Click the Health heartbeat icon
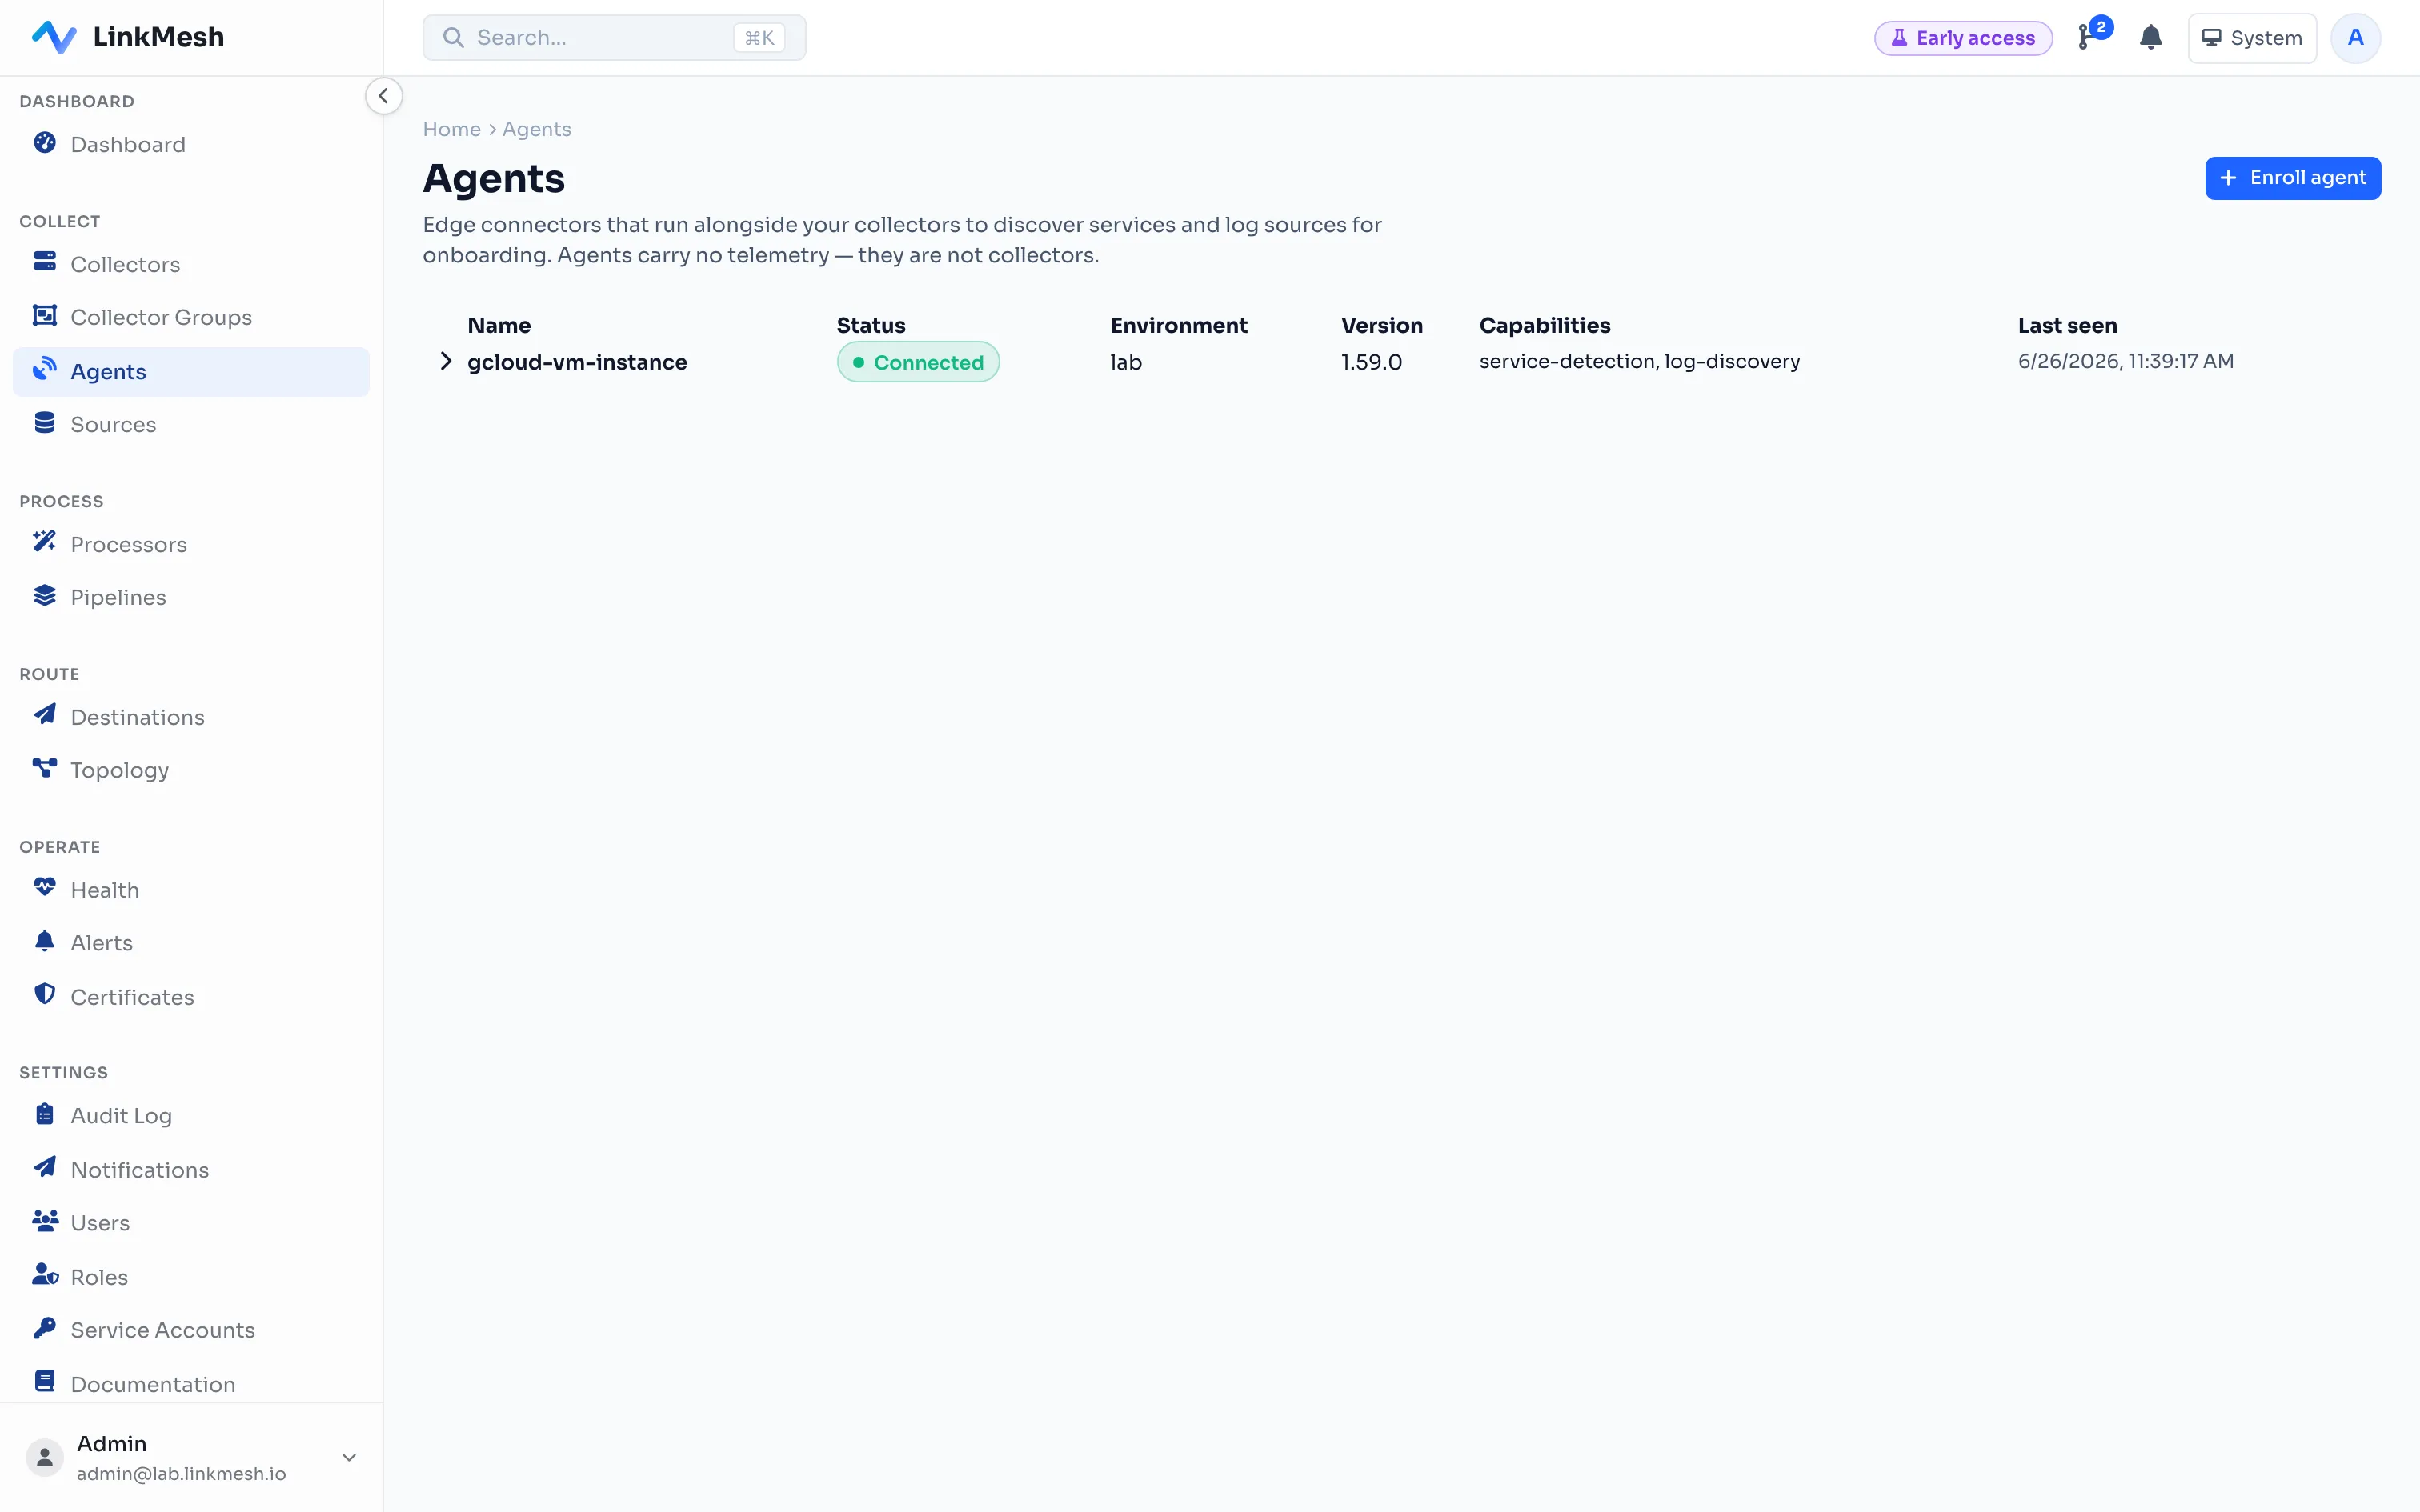Screen dimensions: 2420x1512 click(x=45, y=888)
